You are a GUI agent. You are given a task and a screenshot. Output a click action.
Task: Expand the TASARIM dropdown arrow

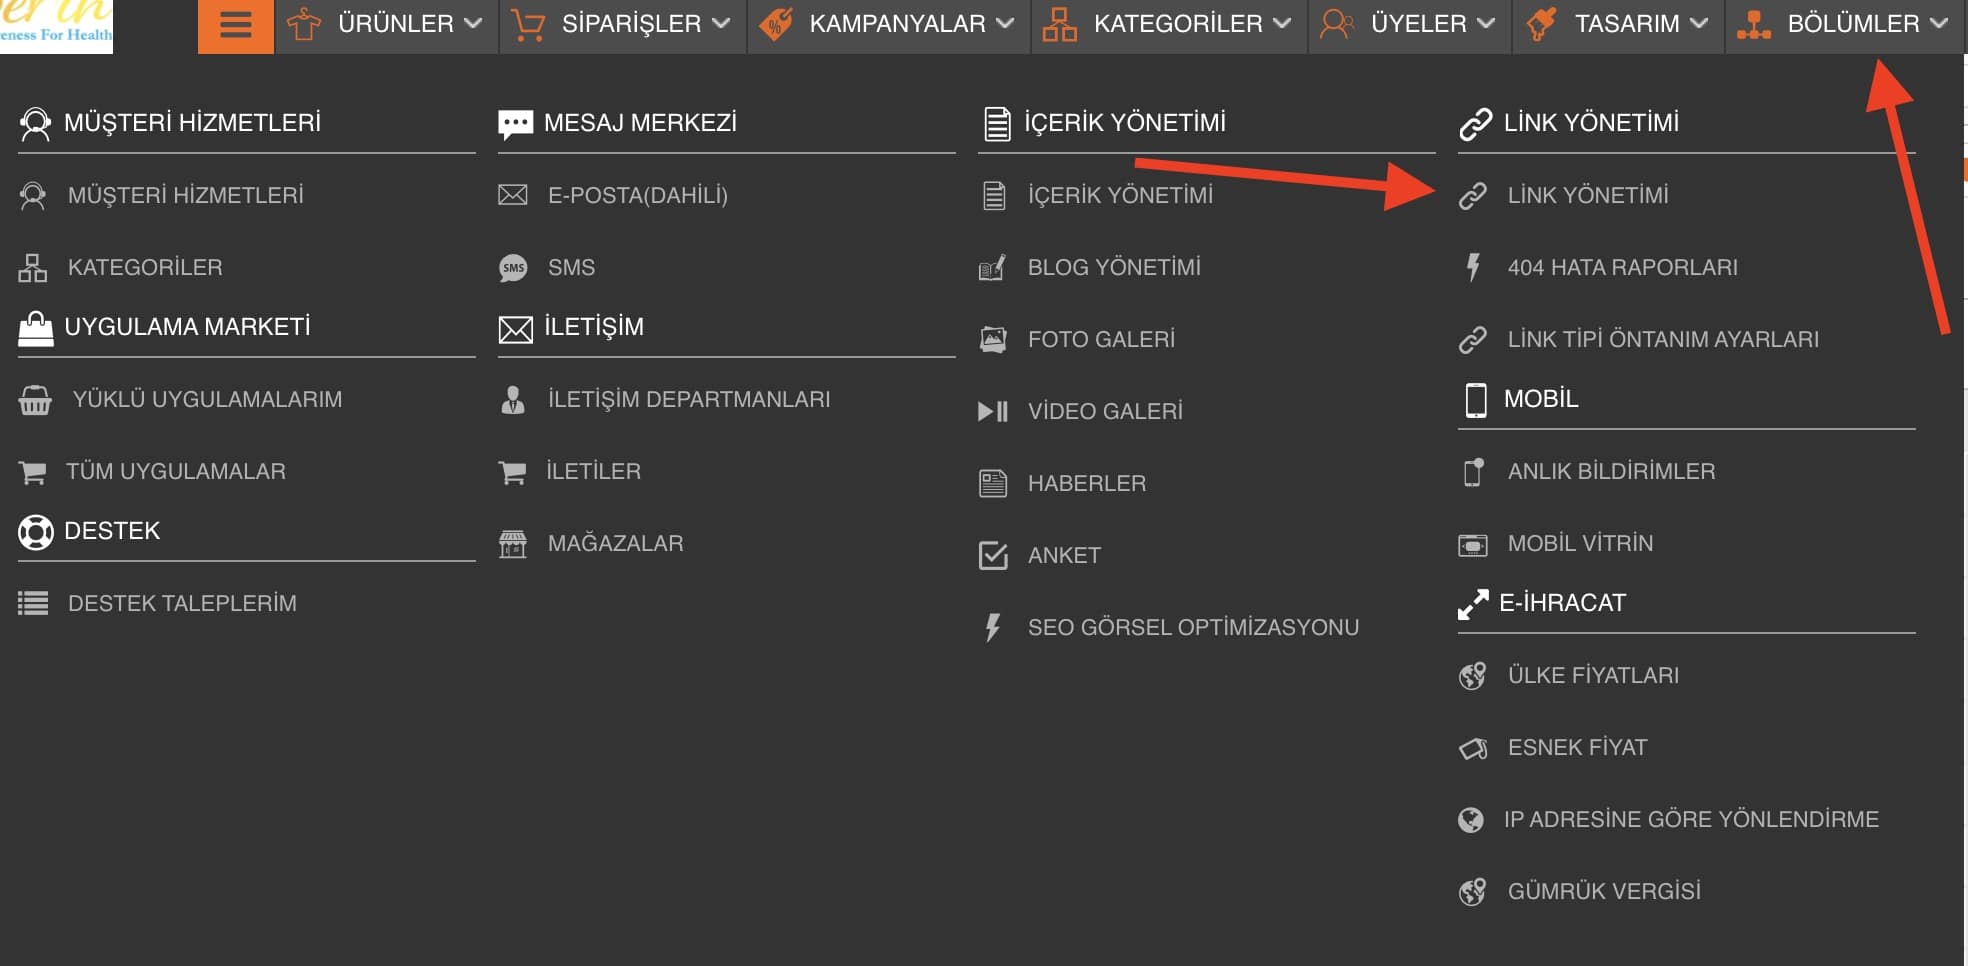coord(1700,22)
